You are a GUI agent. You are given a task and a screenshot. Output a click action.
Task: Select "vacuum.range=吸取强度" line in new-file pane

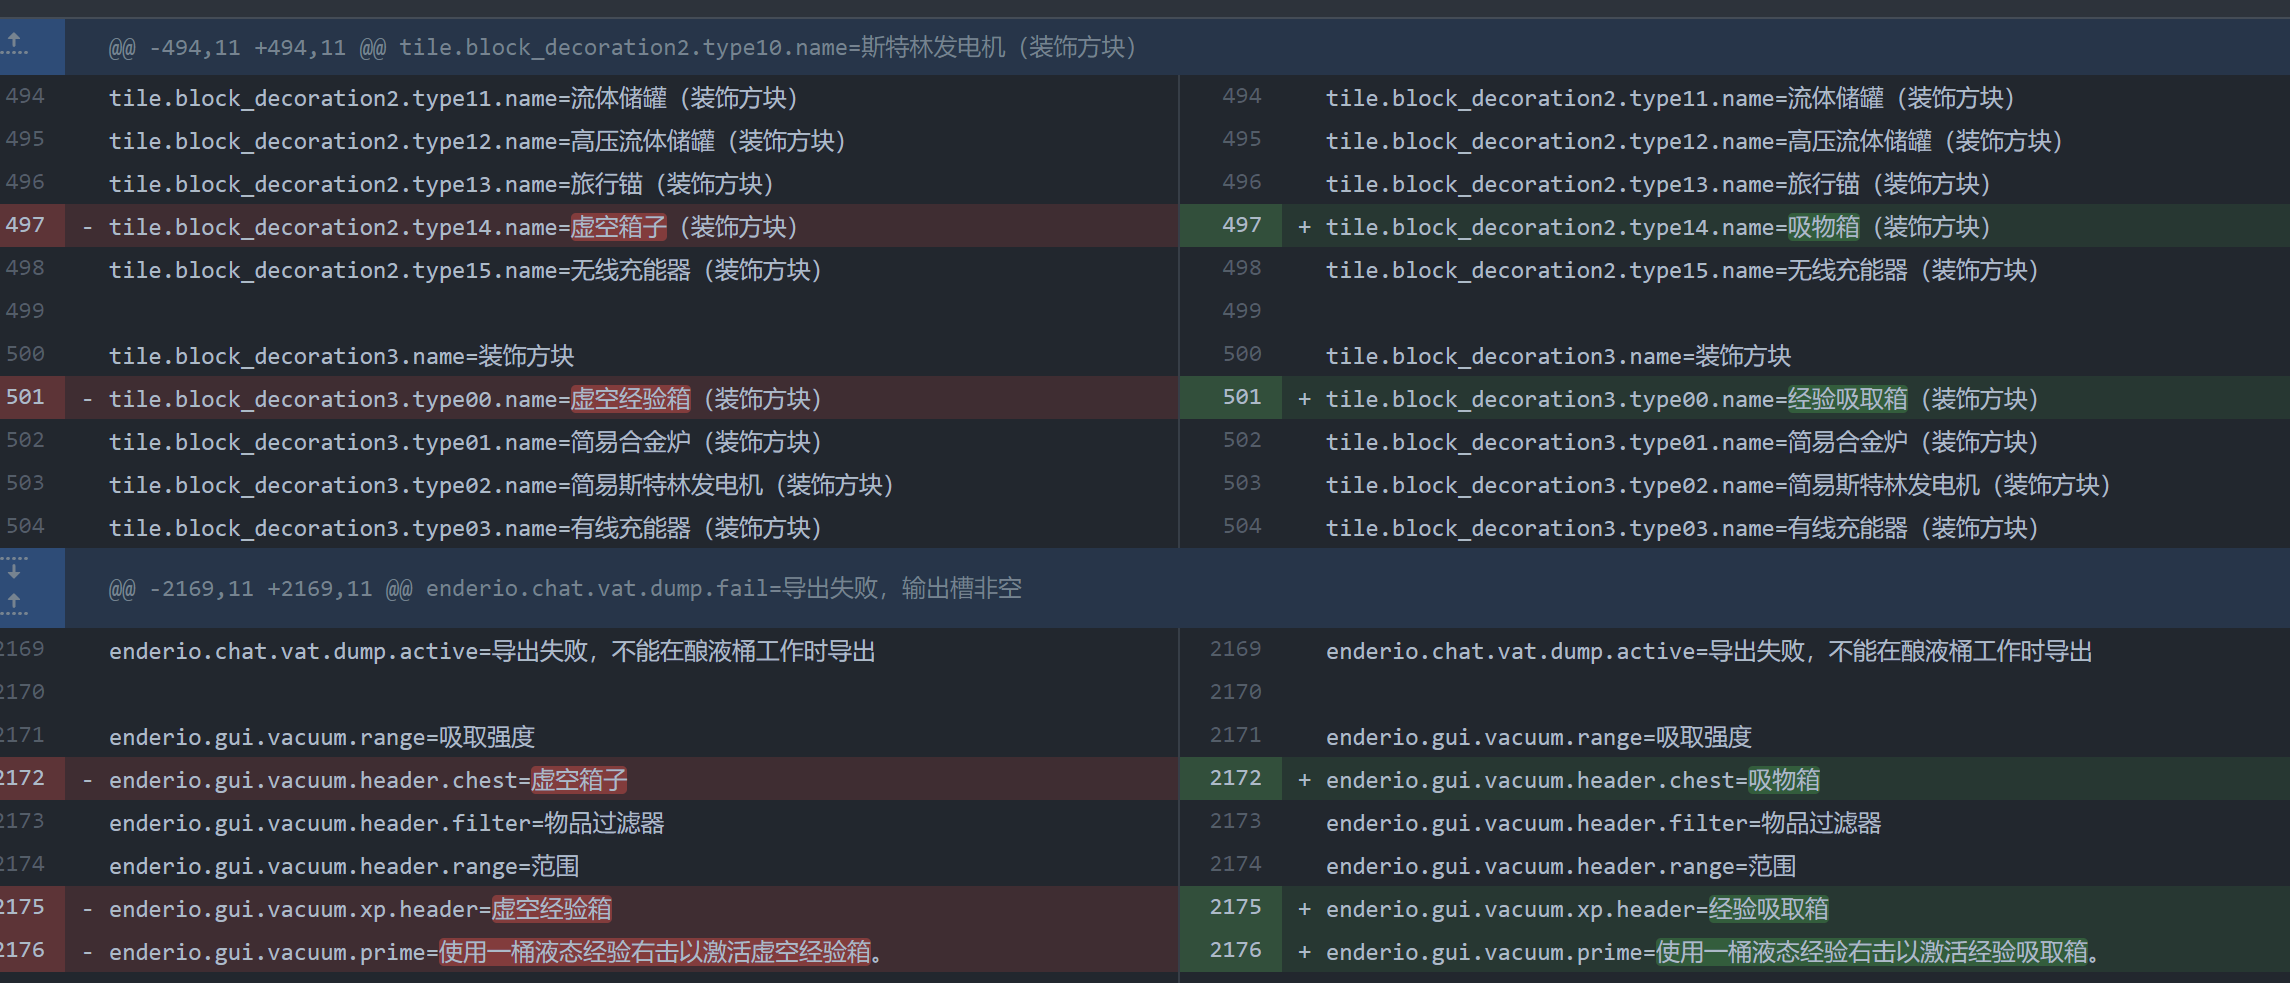click(x=1539, y=737)
